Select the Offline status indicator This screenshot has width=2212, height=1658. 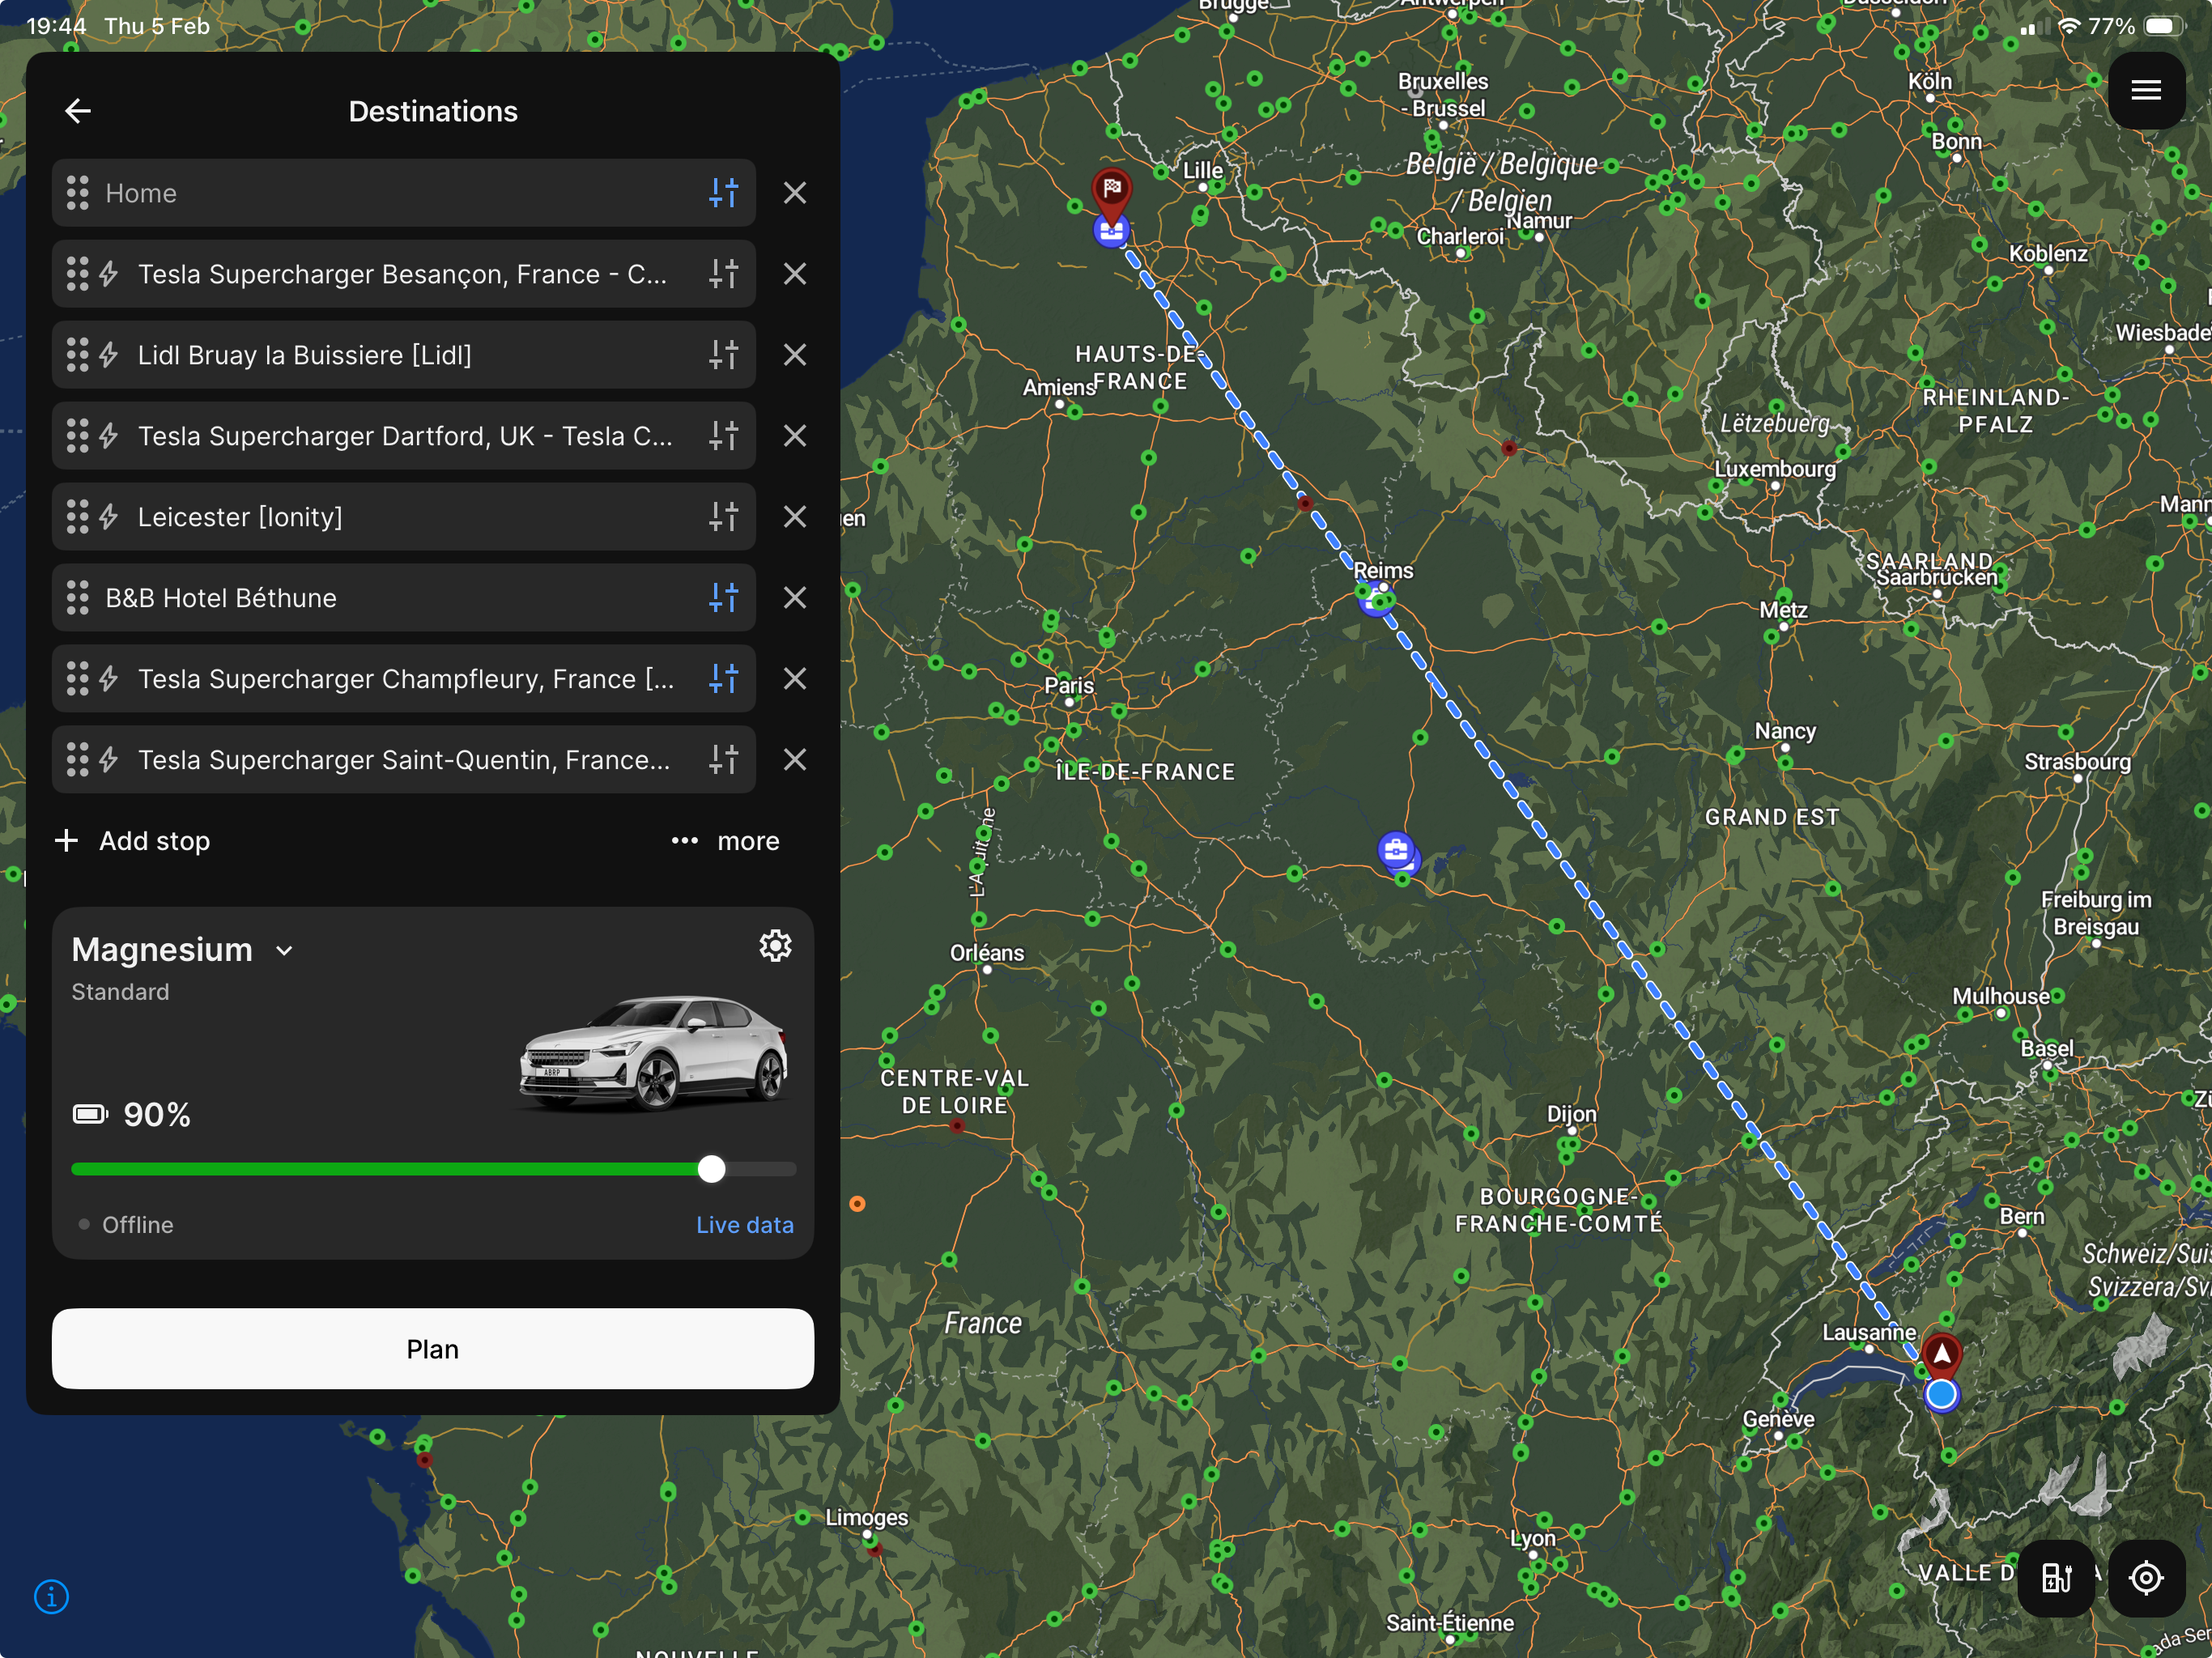(126, 1225)
